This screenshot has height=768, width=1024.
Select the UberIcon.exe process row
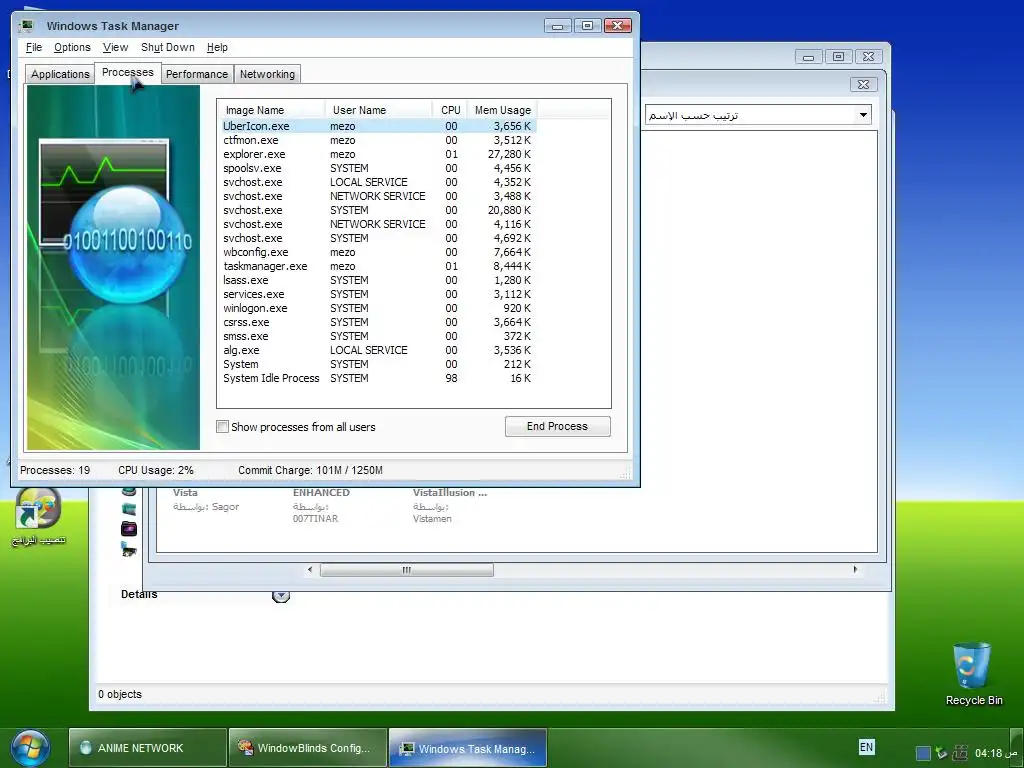pos(377,126)
